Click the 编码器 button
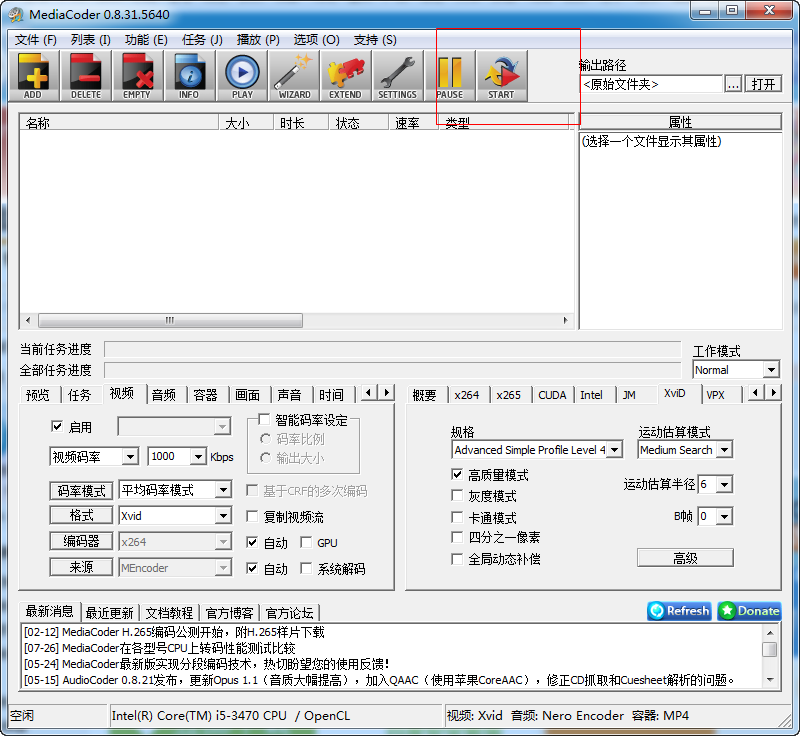This screenshot has width=800, height=736. coord(81,541)
